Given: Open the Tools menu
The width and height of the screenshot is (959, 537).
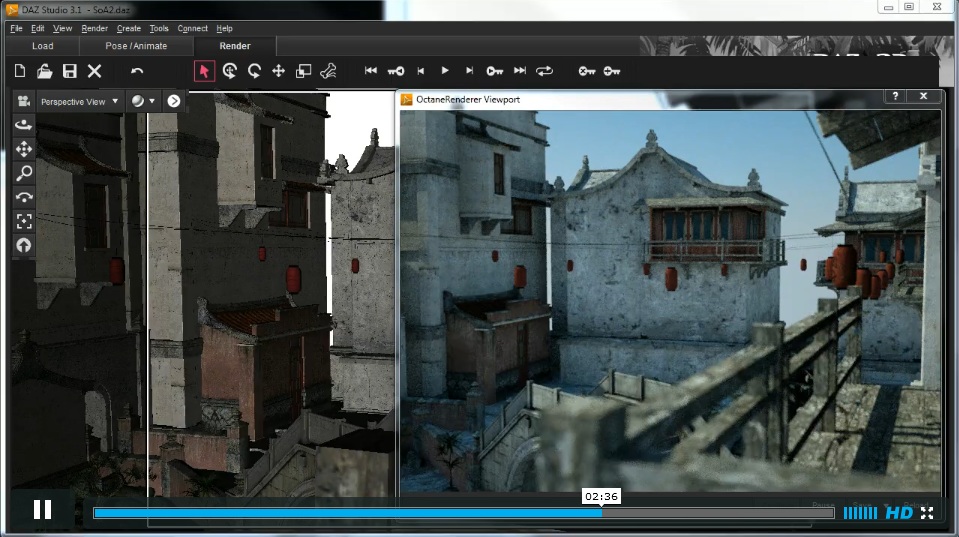Looking at the screenshot, I should (159, 28).
